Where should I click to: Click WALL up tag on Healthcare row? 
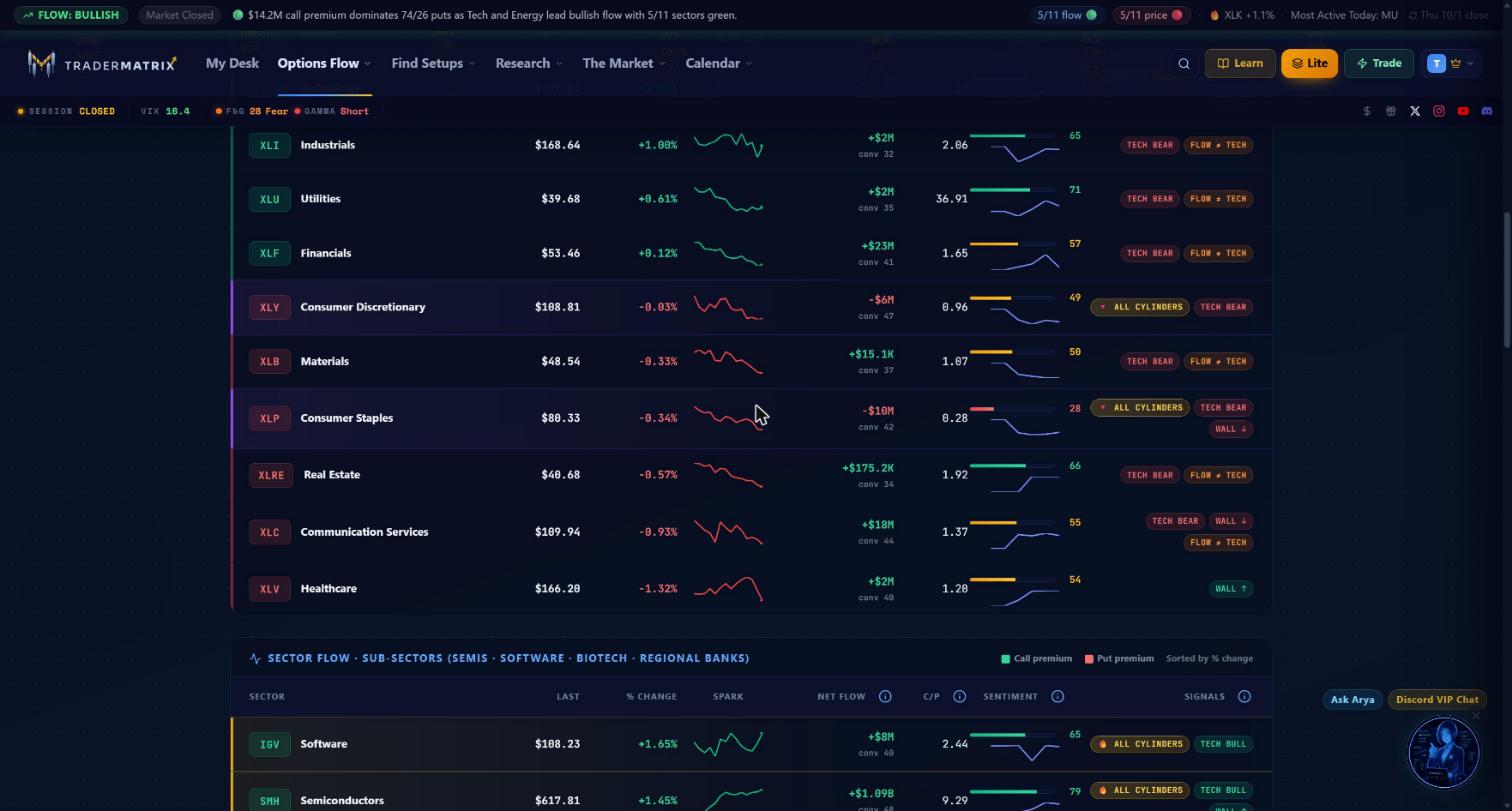point(1230,589)
